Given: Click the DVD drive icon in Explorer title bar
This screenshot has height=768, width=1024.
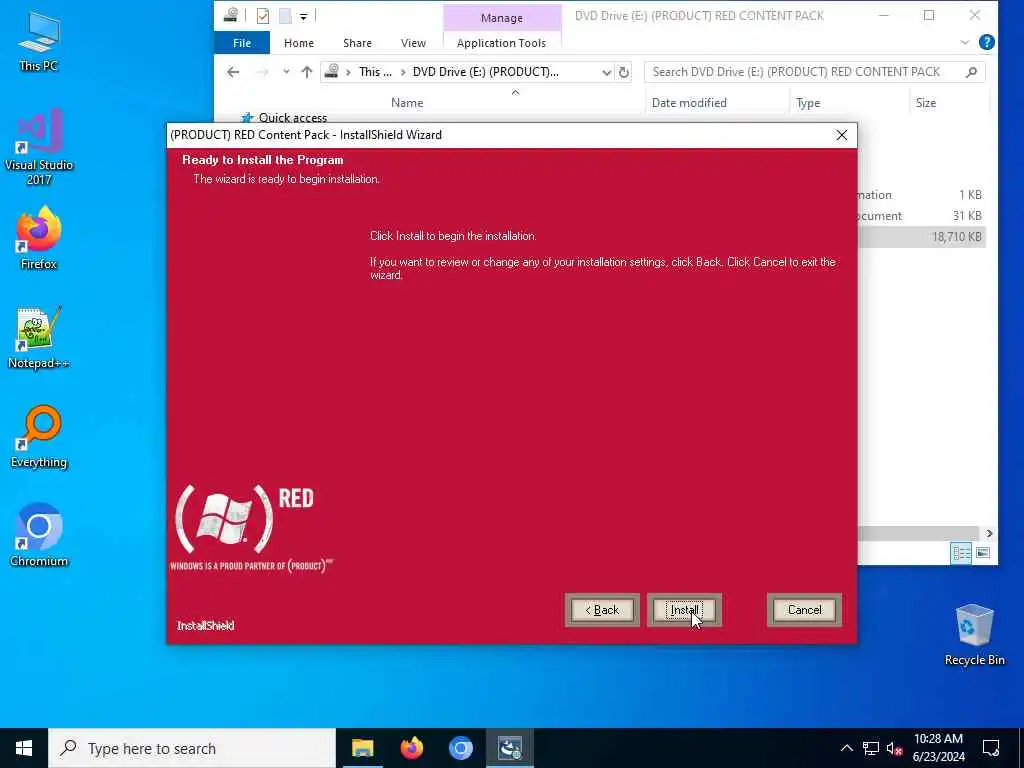Looking at the screenshot, I should 230,15.
